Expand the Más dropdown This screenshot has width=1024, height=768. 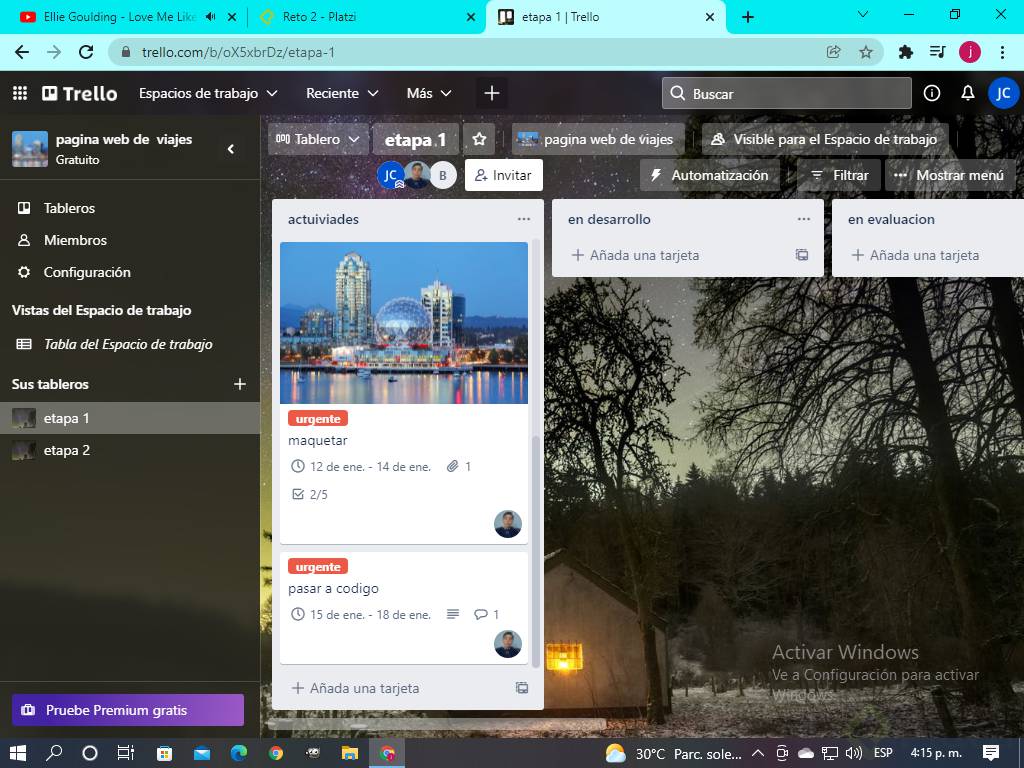(x=429, y=93)
